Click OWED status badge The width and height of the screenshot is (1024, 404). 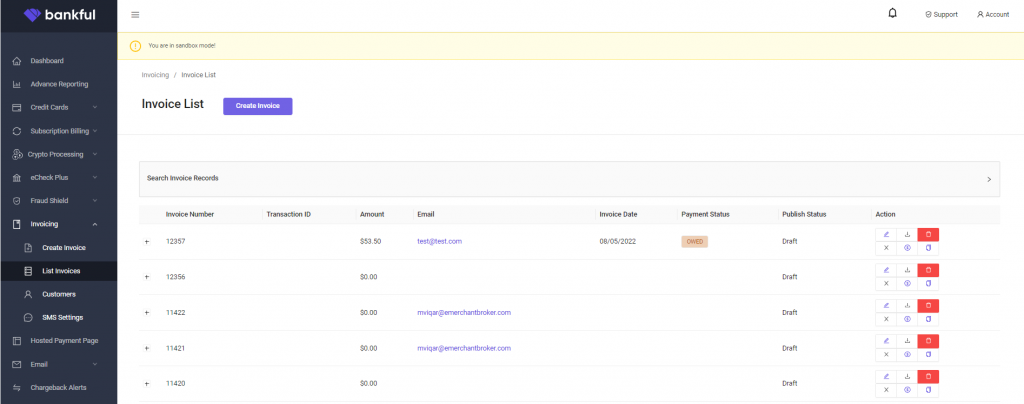[x=695, y=241]
